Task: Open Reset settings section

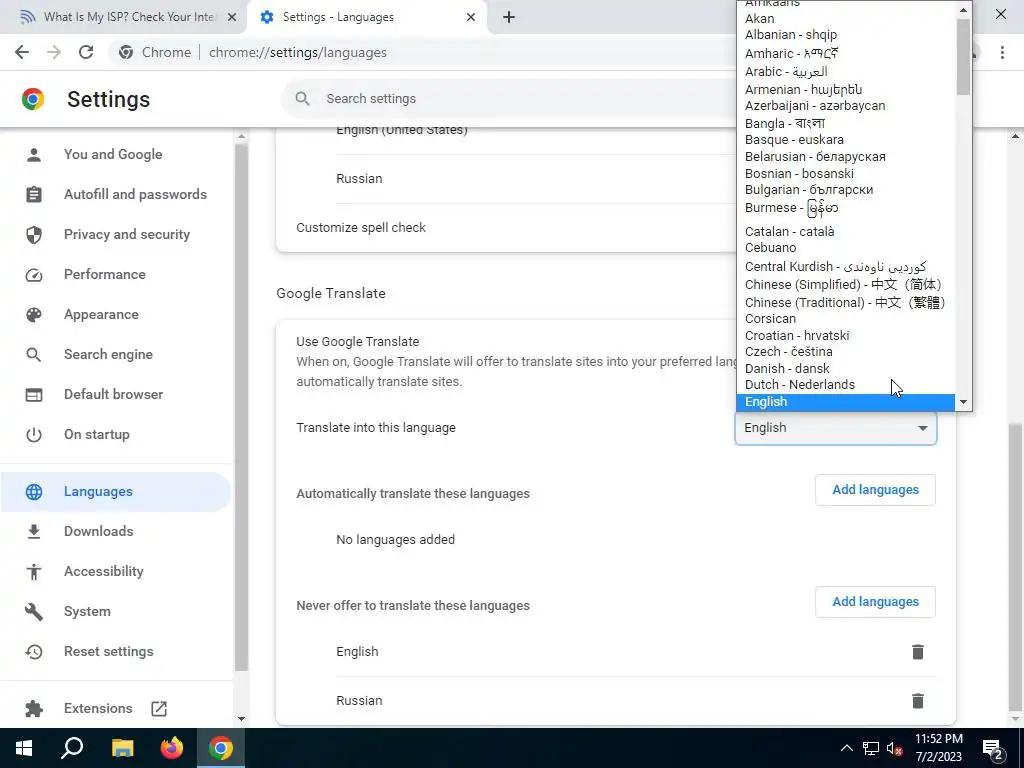Action: click(x=108, y=651)
